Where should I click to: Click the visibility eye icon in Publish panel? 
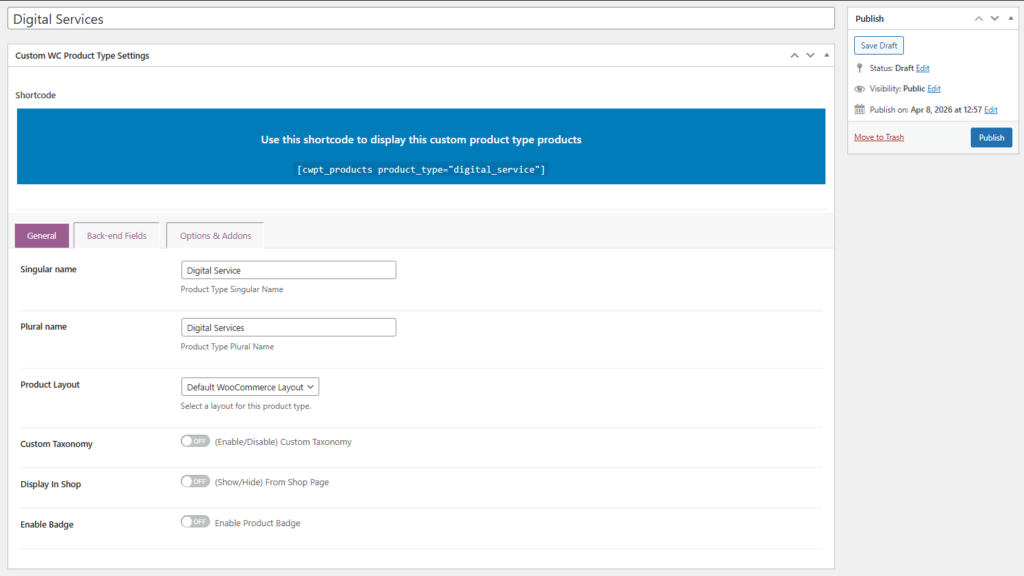858,88
